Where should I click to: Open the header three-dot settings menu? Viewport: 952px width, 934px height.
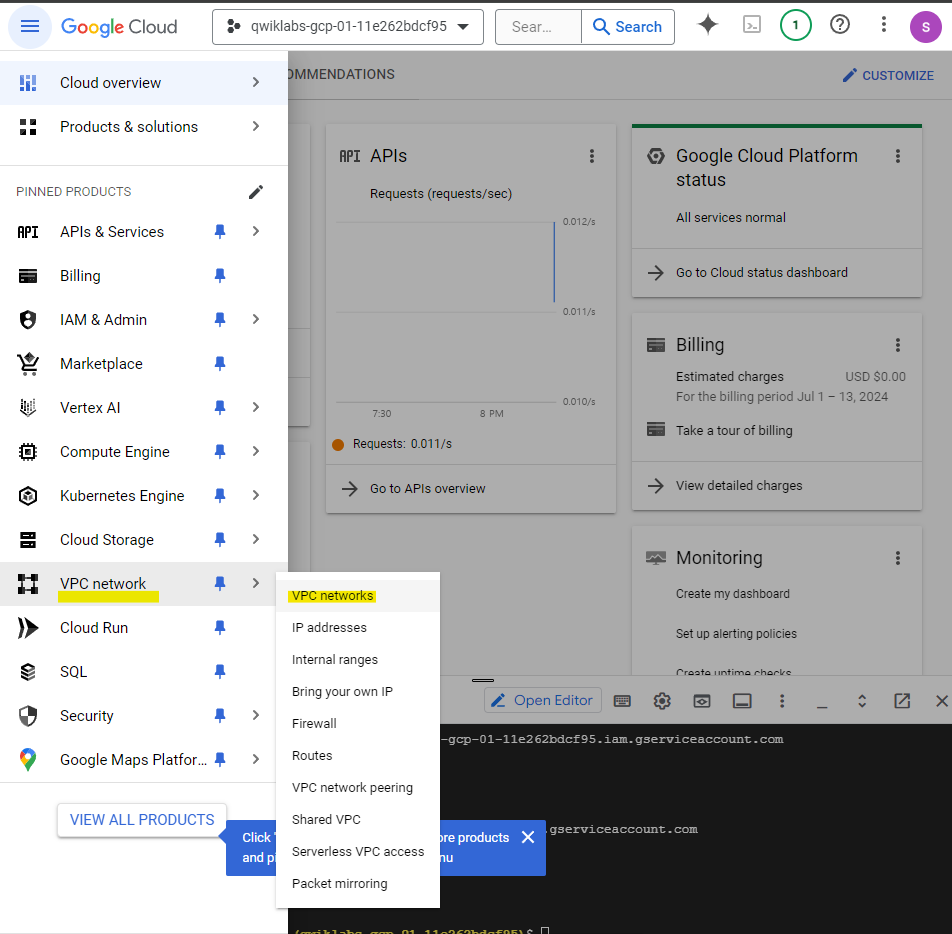tap(883, 25)
